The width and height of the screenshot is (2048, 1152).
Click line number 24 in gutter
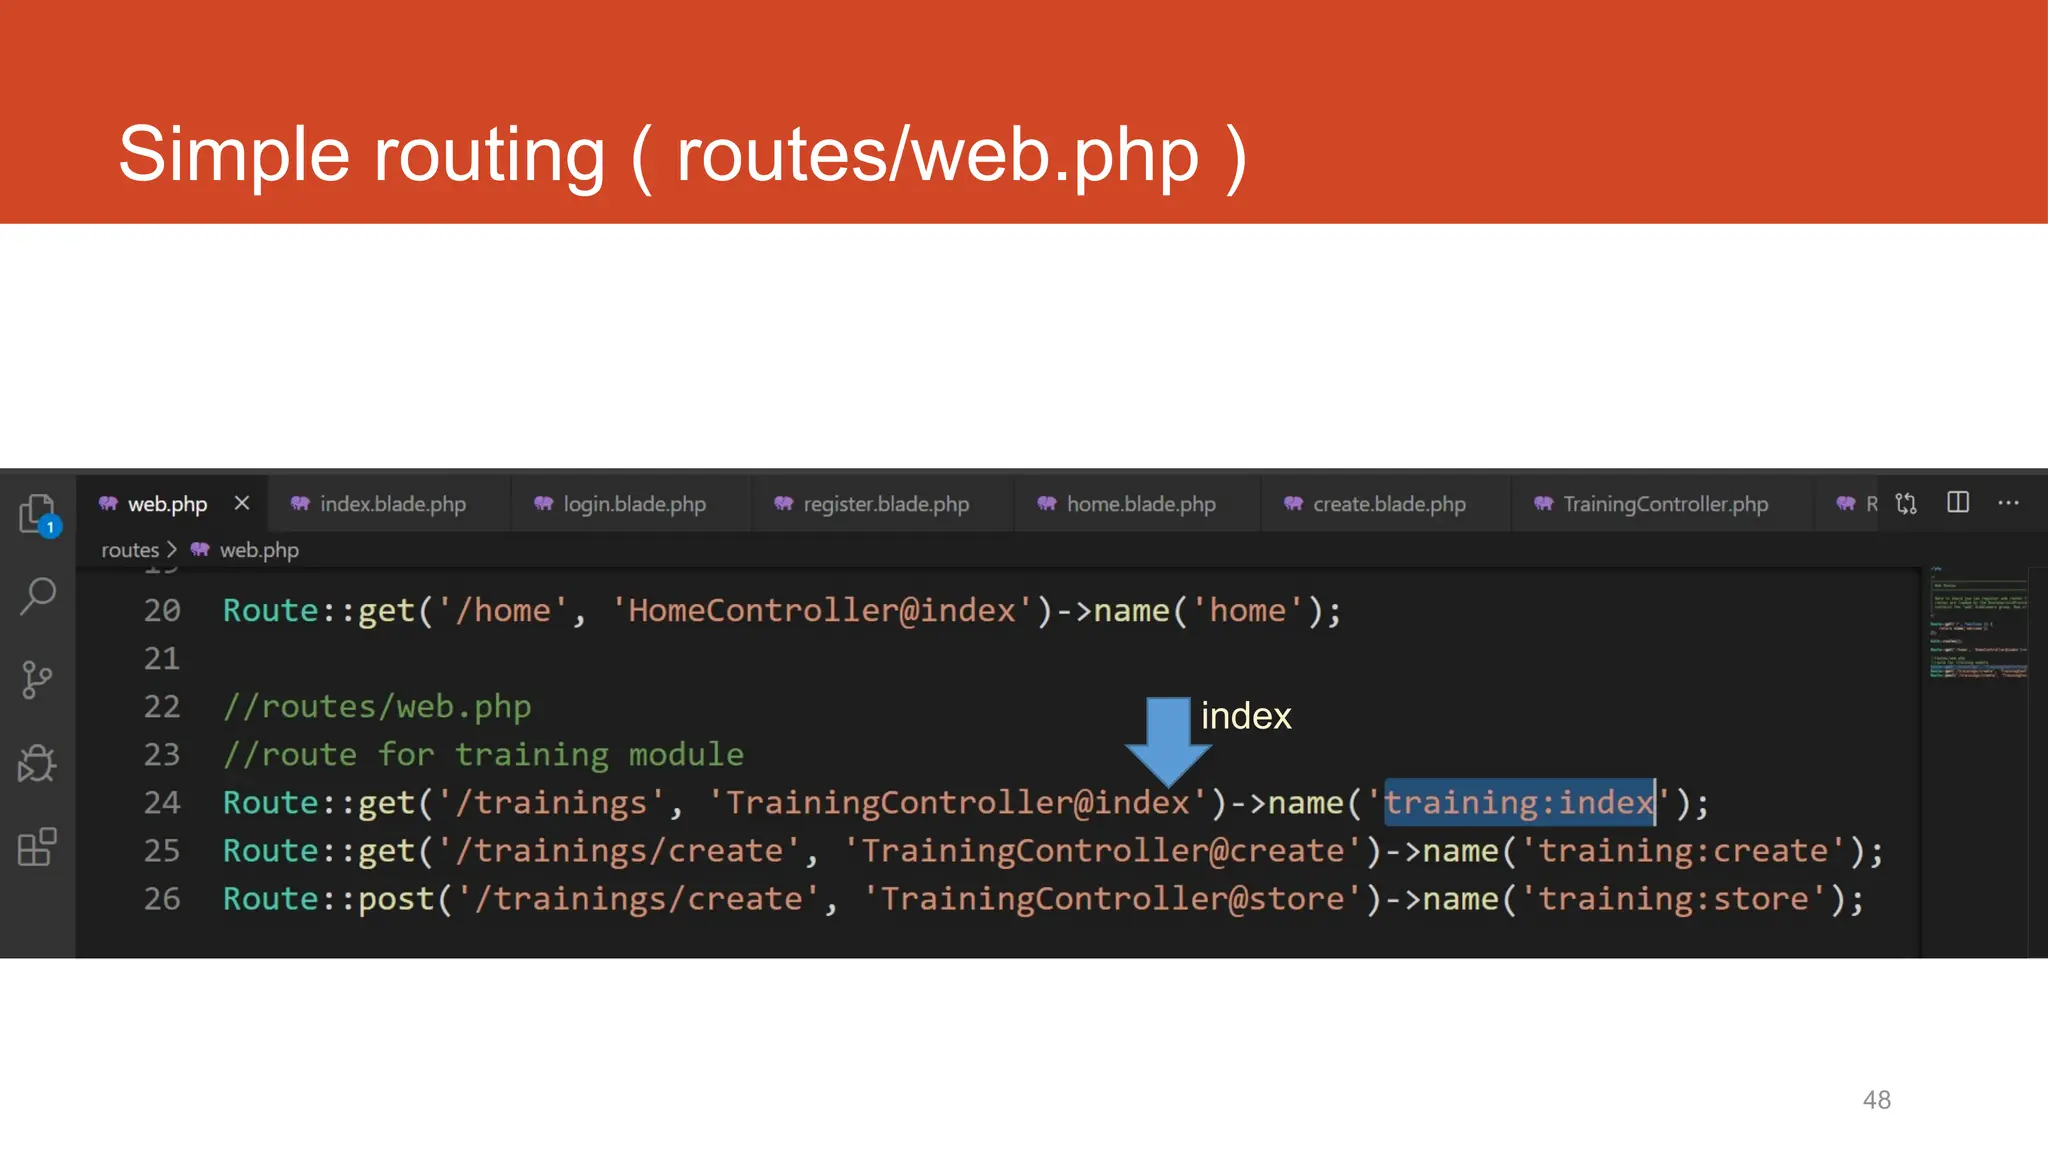coord(162,802)
